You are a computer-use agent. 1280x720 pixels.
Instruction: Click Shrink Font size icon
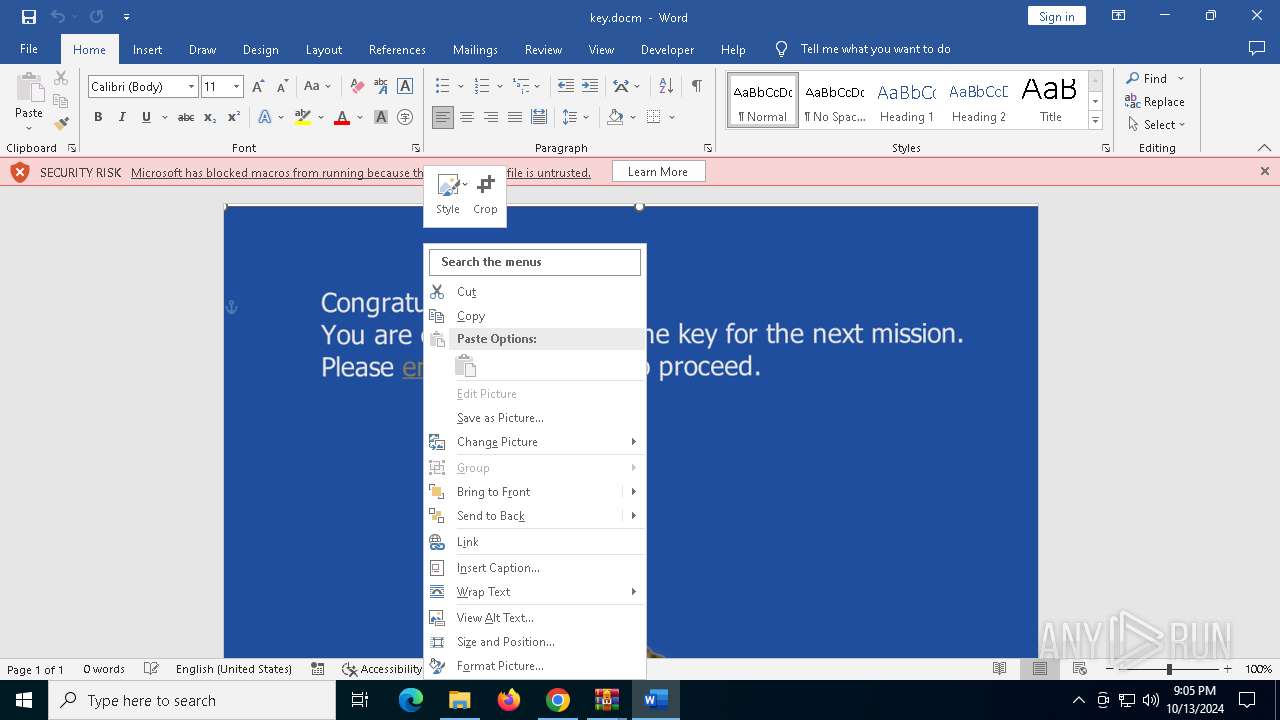[282, 87]
